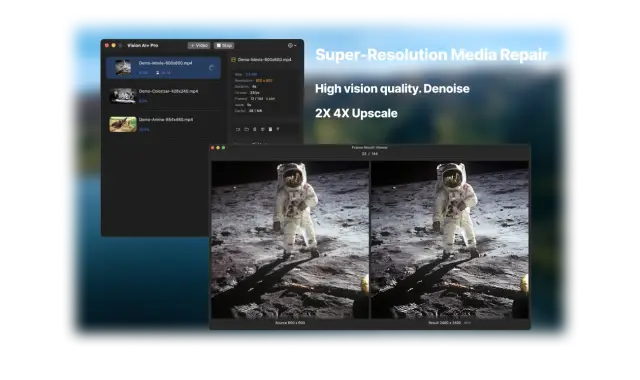Close the Frame Result Viewer window

(x=213, y=148)
